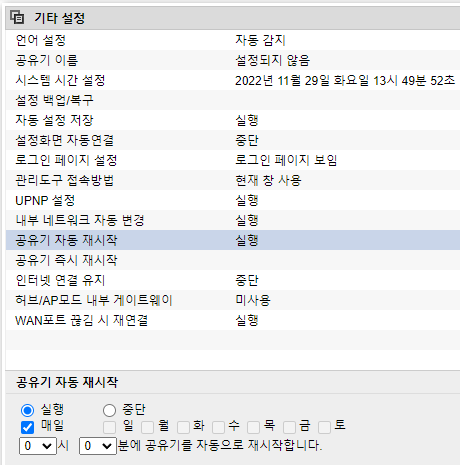
Task: Click the 자동 감지 language value
Action: pyautogui.click(x=260, y=40)
